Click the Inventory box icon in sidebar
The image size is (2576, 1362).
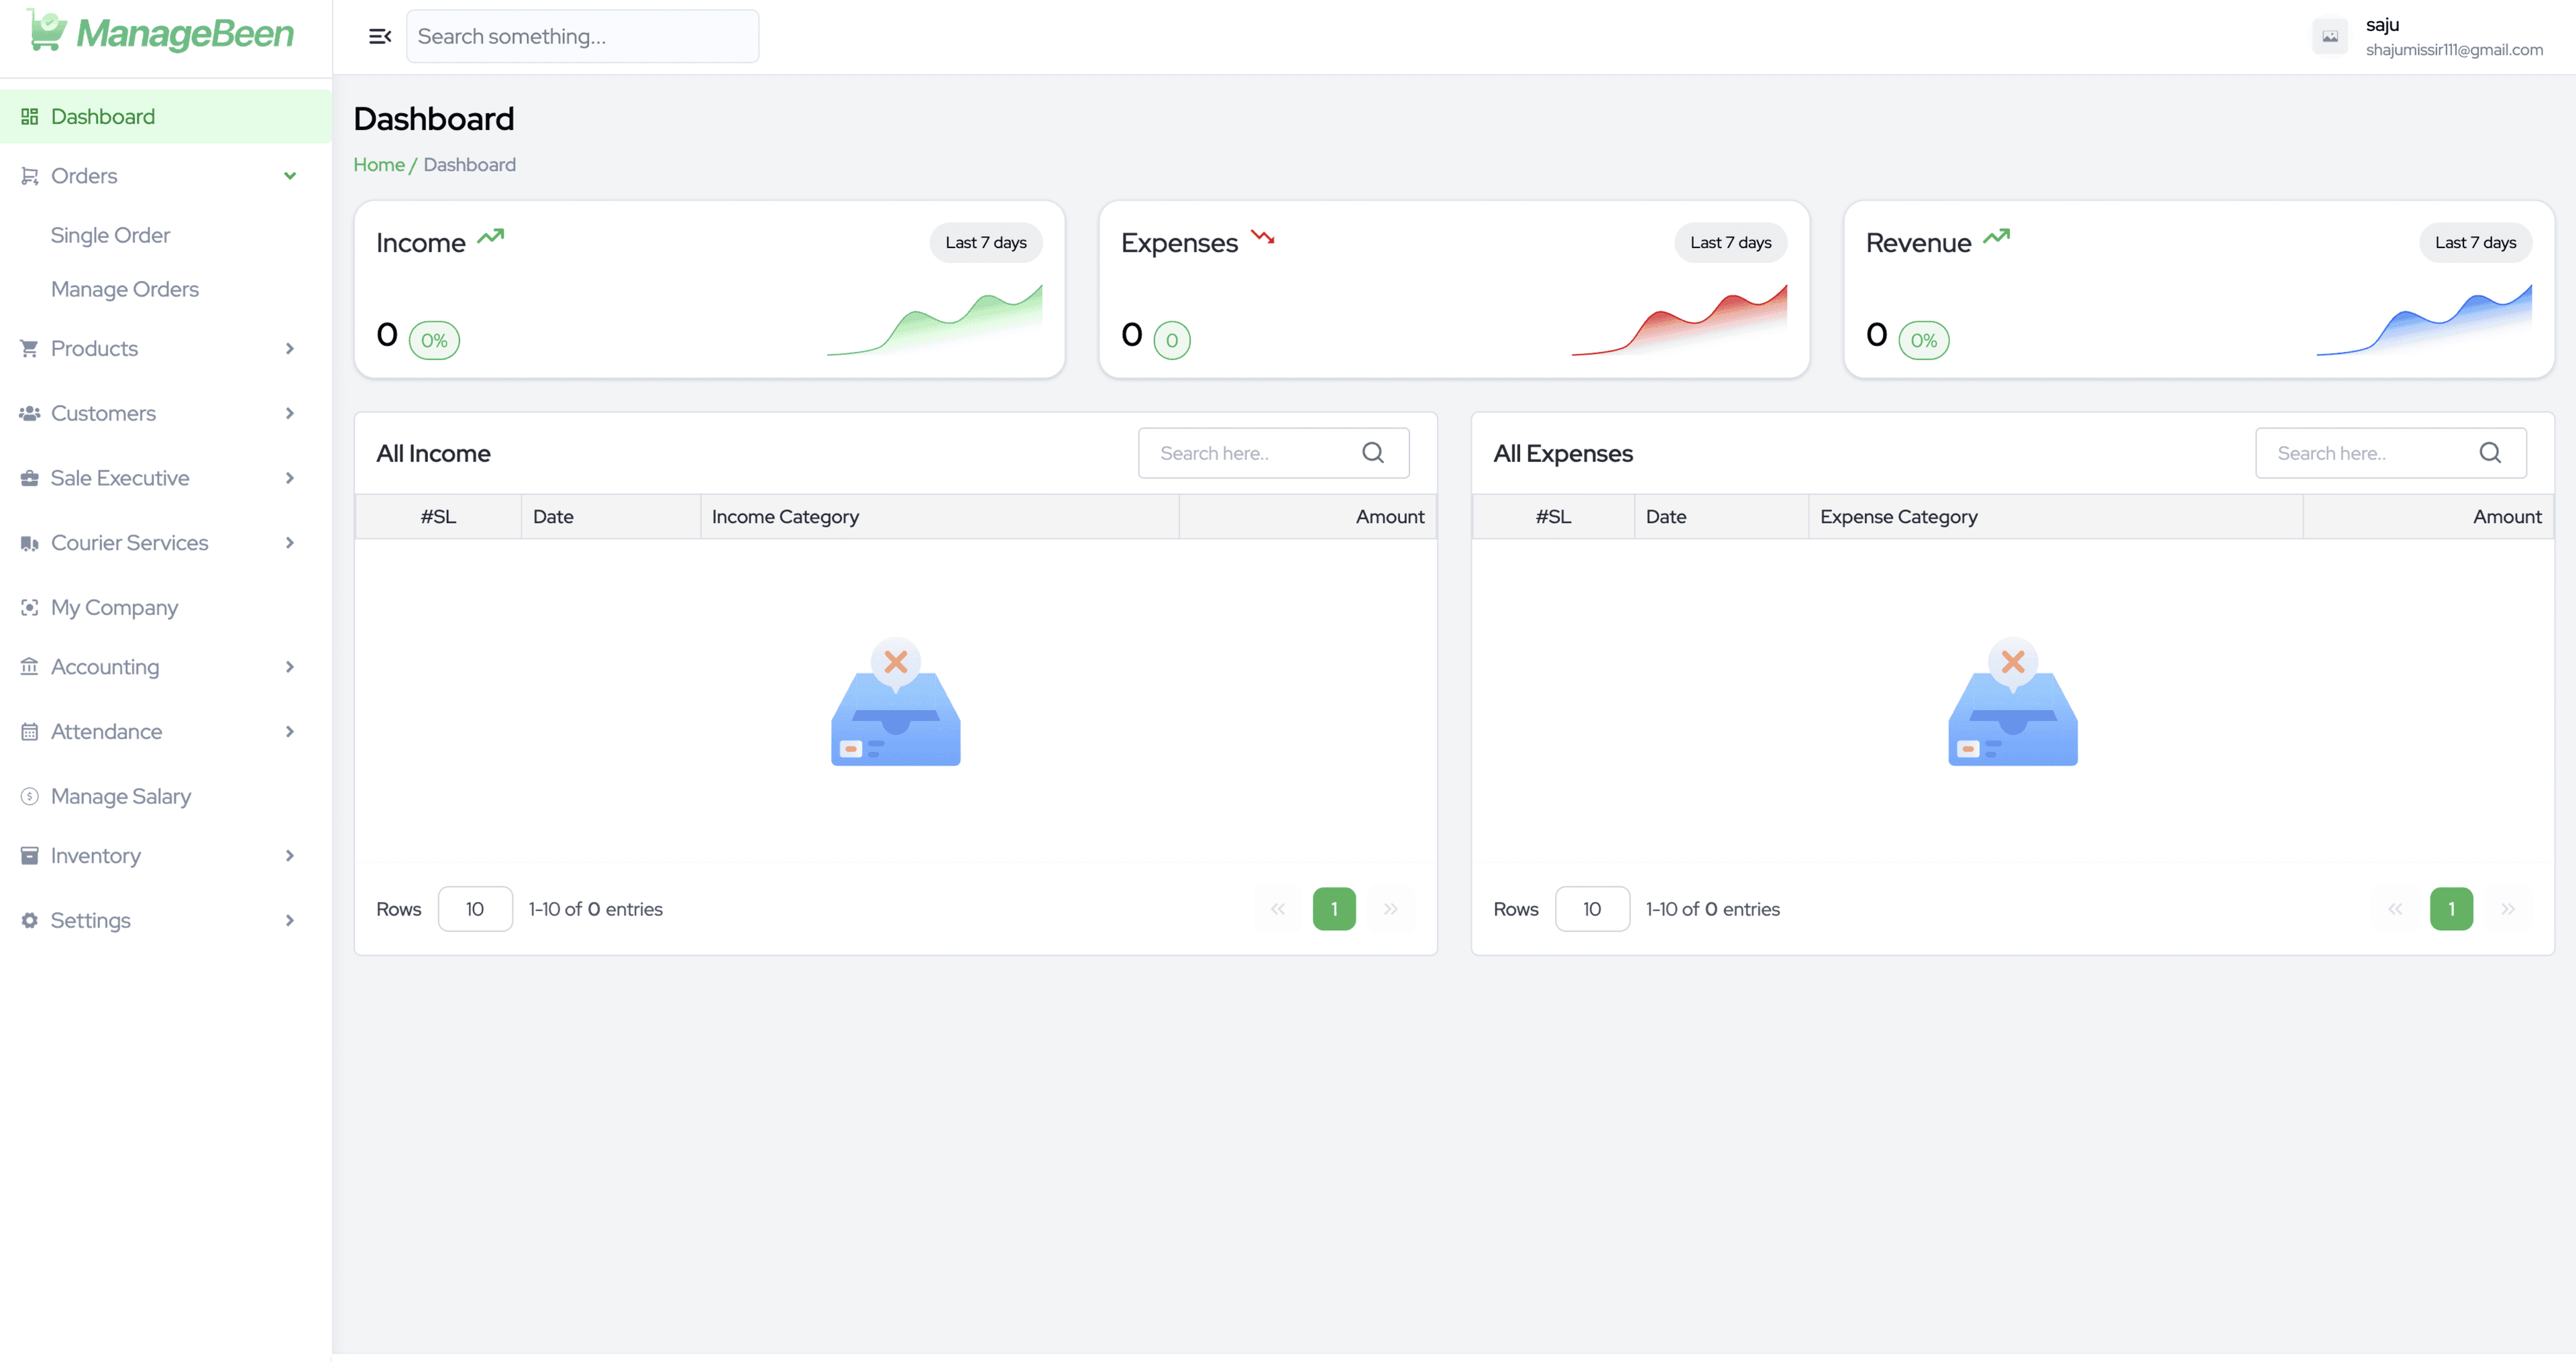29,855
